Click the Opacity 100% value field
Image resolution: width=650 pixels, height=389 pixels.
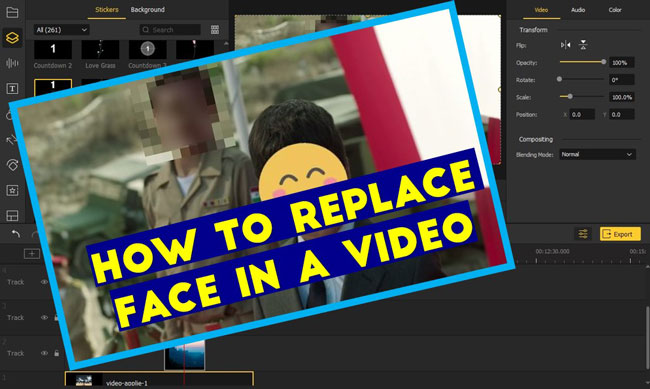pos(622,63)
